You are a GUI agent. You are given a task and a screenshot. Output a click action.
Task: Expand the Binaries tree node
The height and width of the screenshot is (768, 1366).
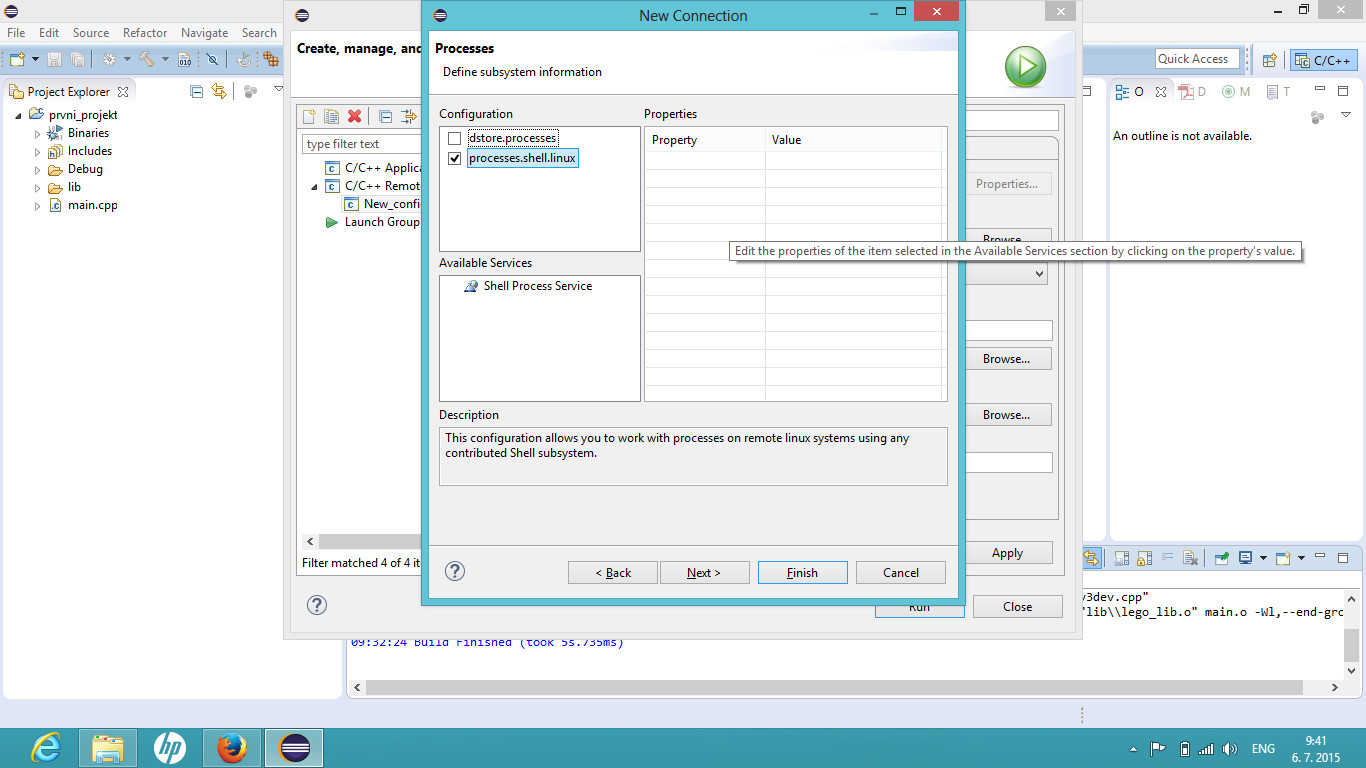(38, 133)
